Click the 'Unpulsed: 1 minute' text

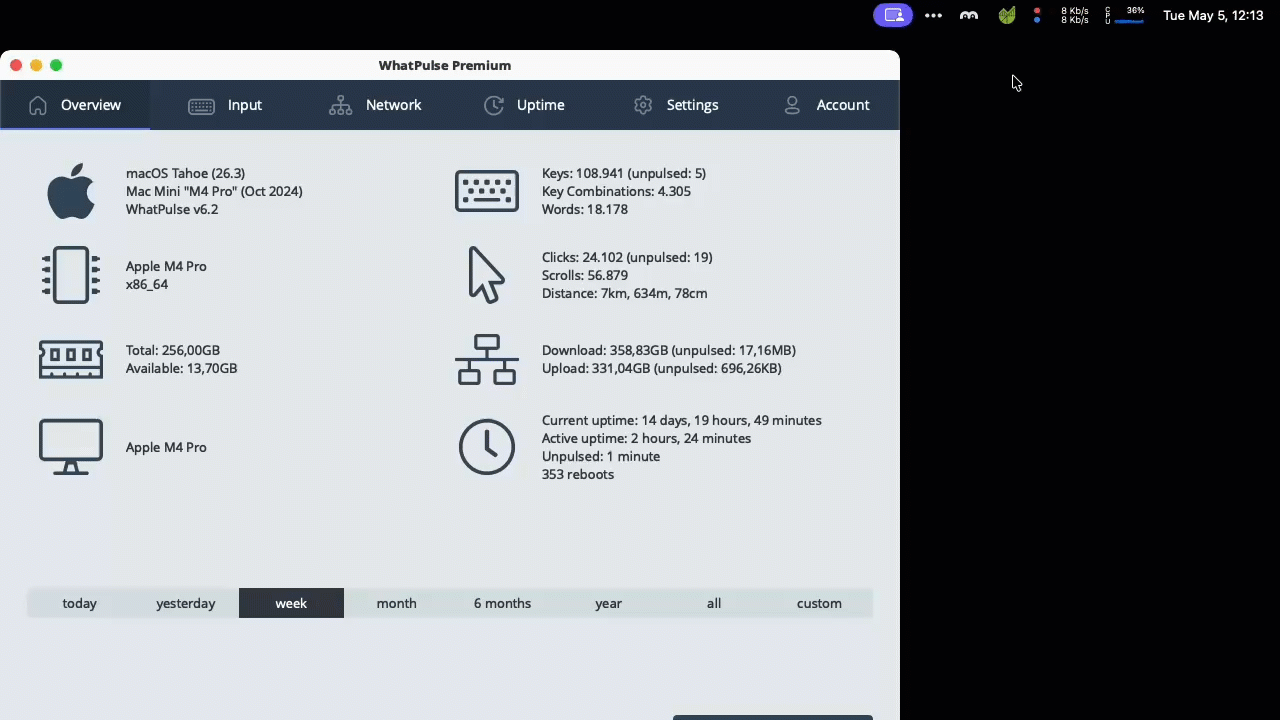(x=601, y=456)
